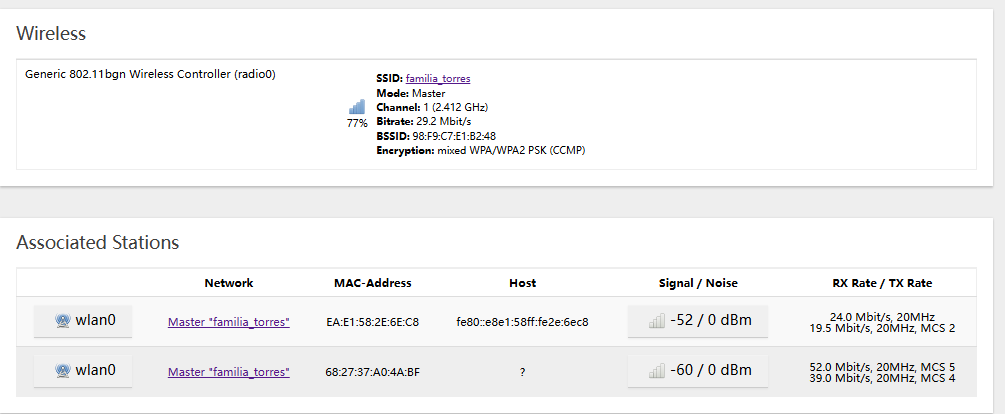Click the 77% wireless signal strength icon
1005x414 pixels.
click(357, 106)
